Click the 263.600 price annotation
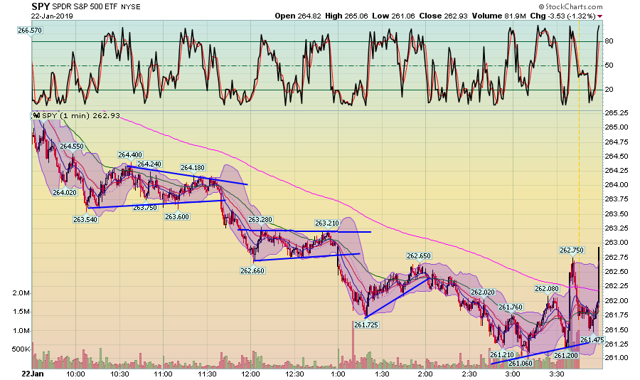Image resolution: width=640 pixels, height=380 pixels. point(177,216)
